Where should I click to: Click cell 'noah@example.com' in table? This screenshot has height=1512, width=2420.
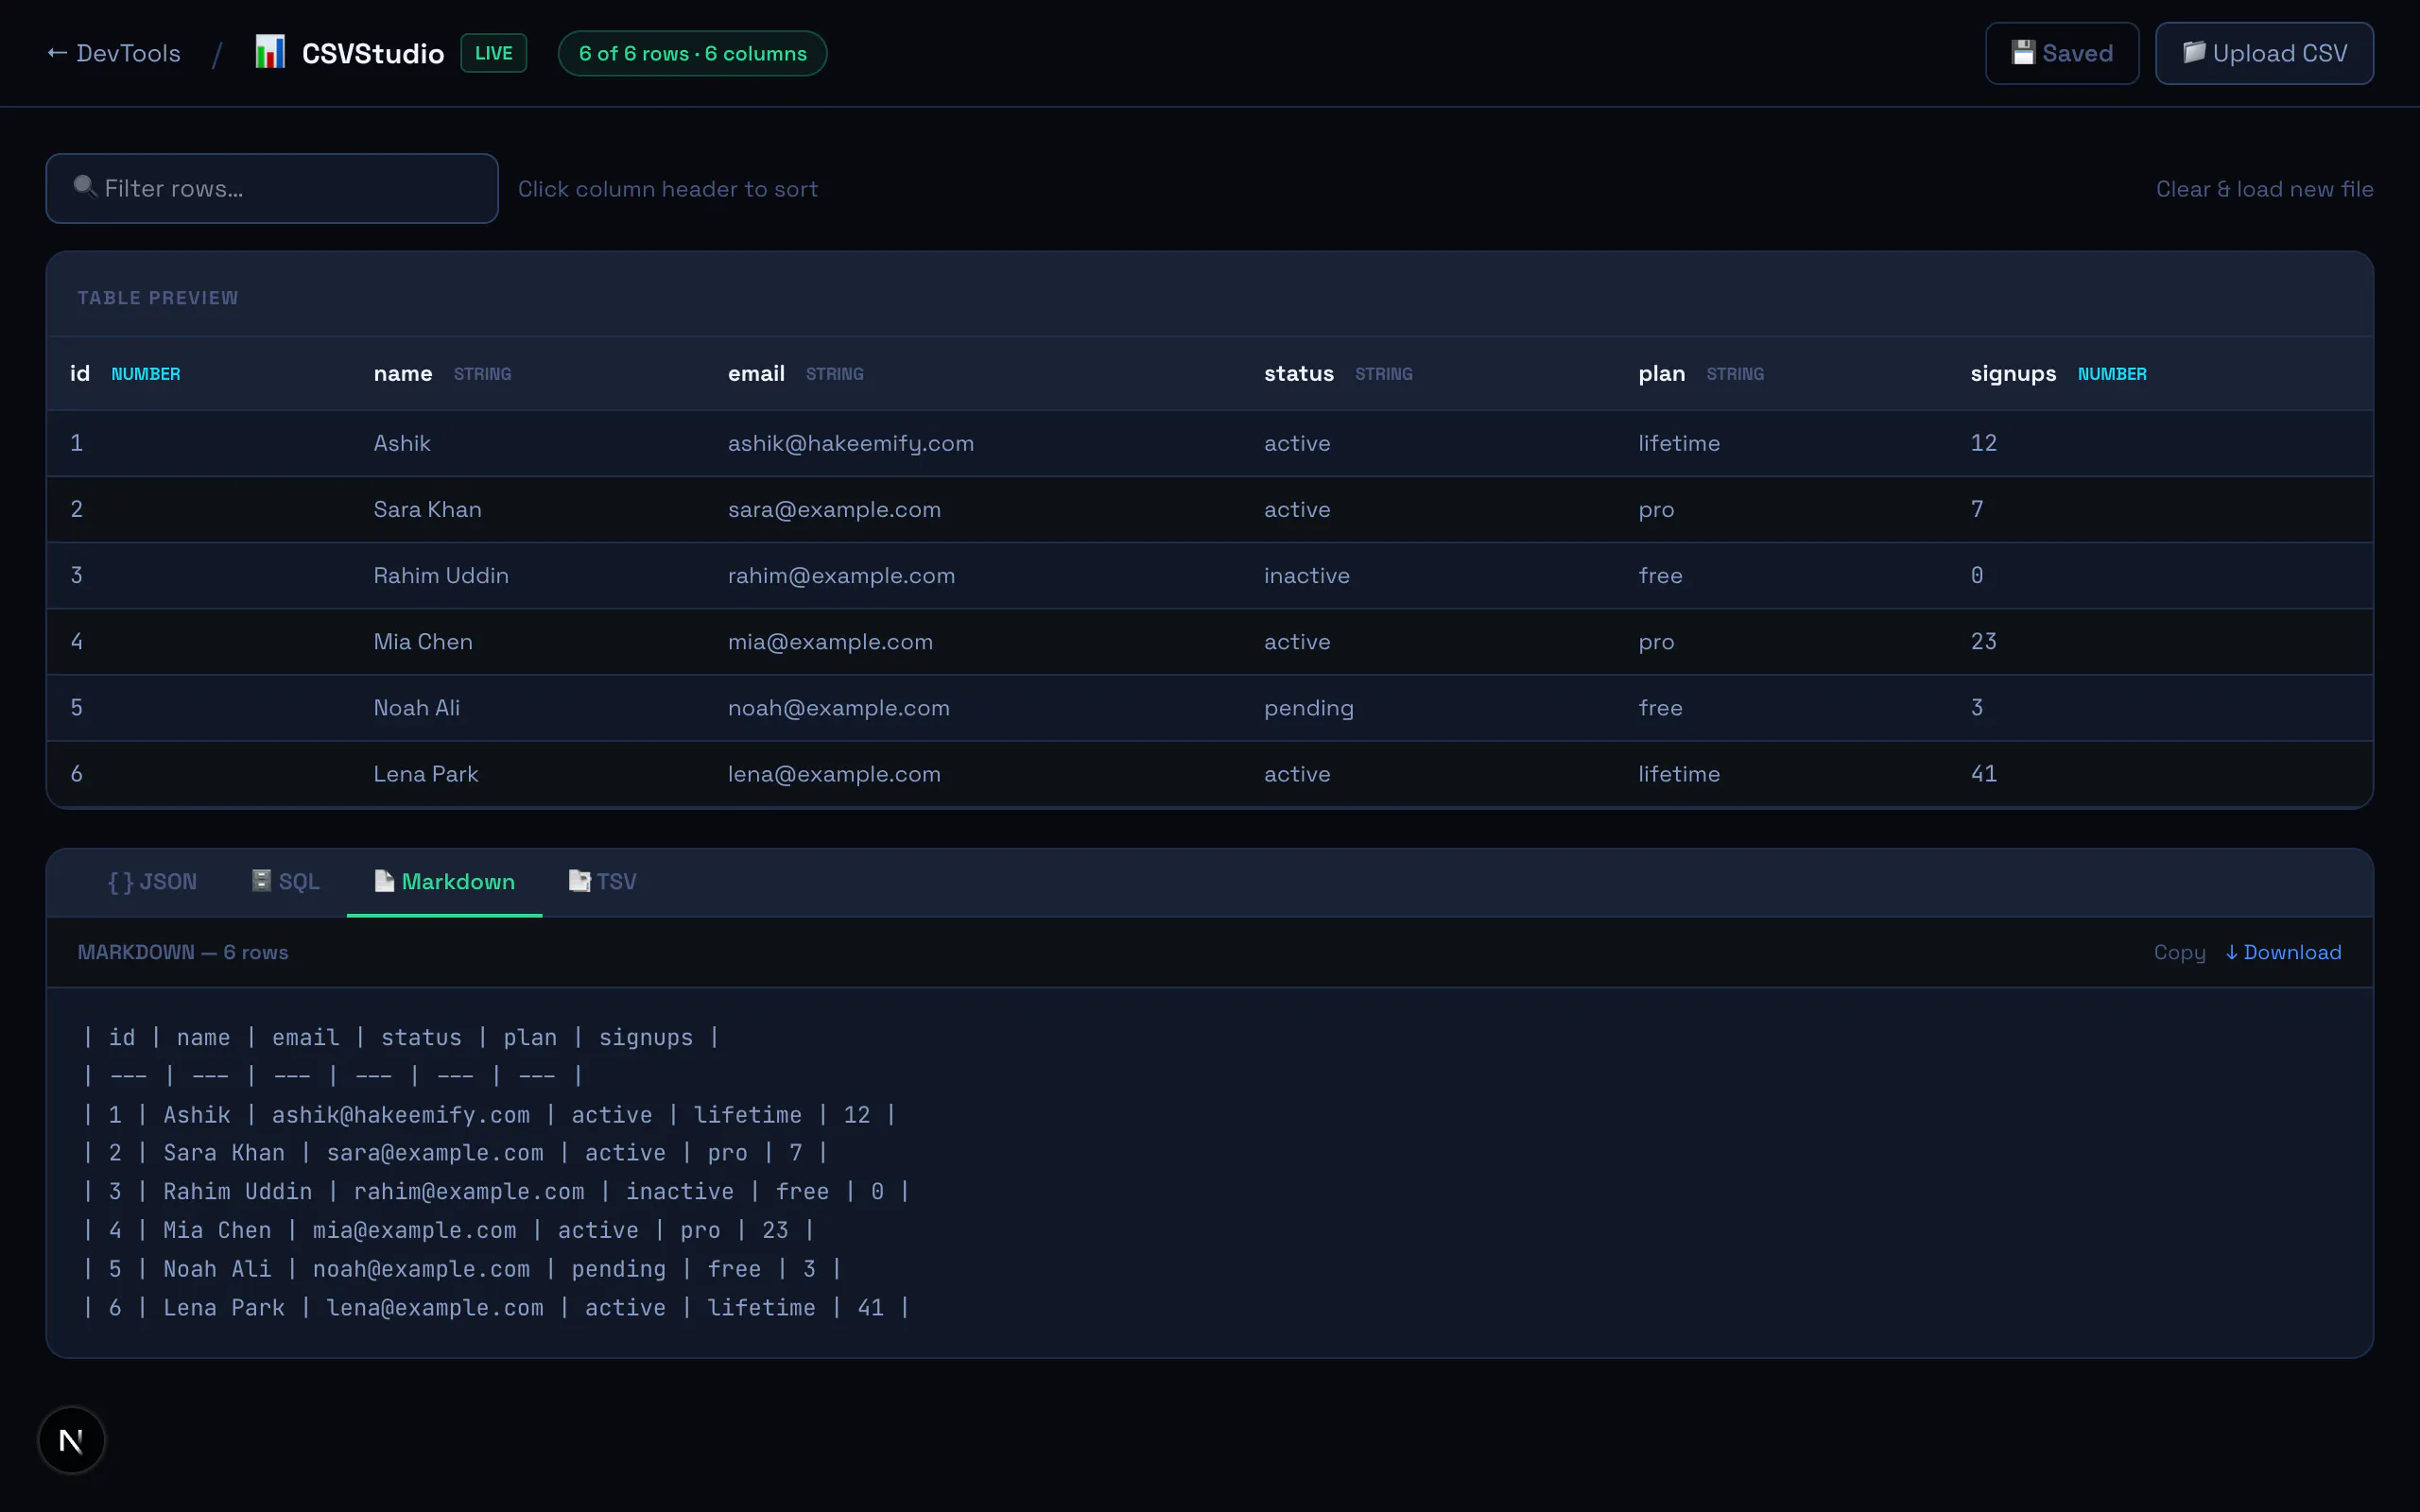pos(838,707)
